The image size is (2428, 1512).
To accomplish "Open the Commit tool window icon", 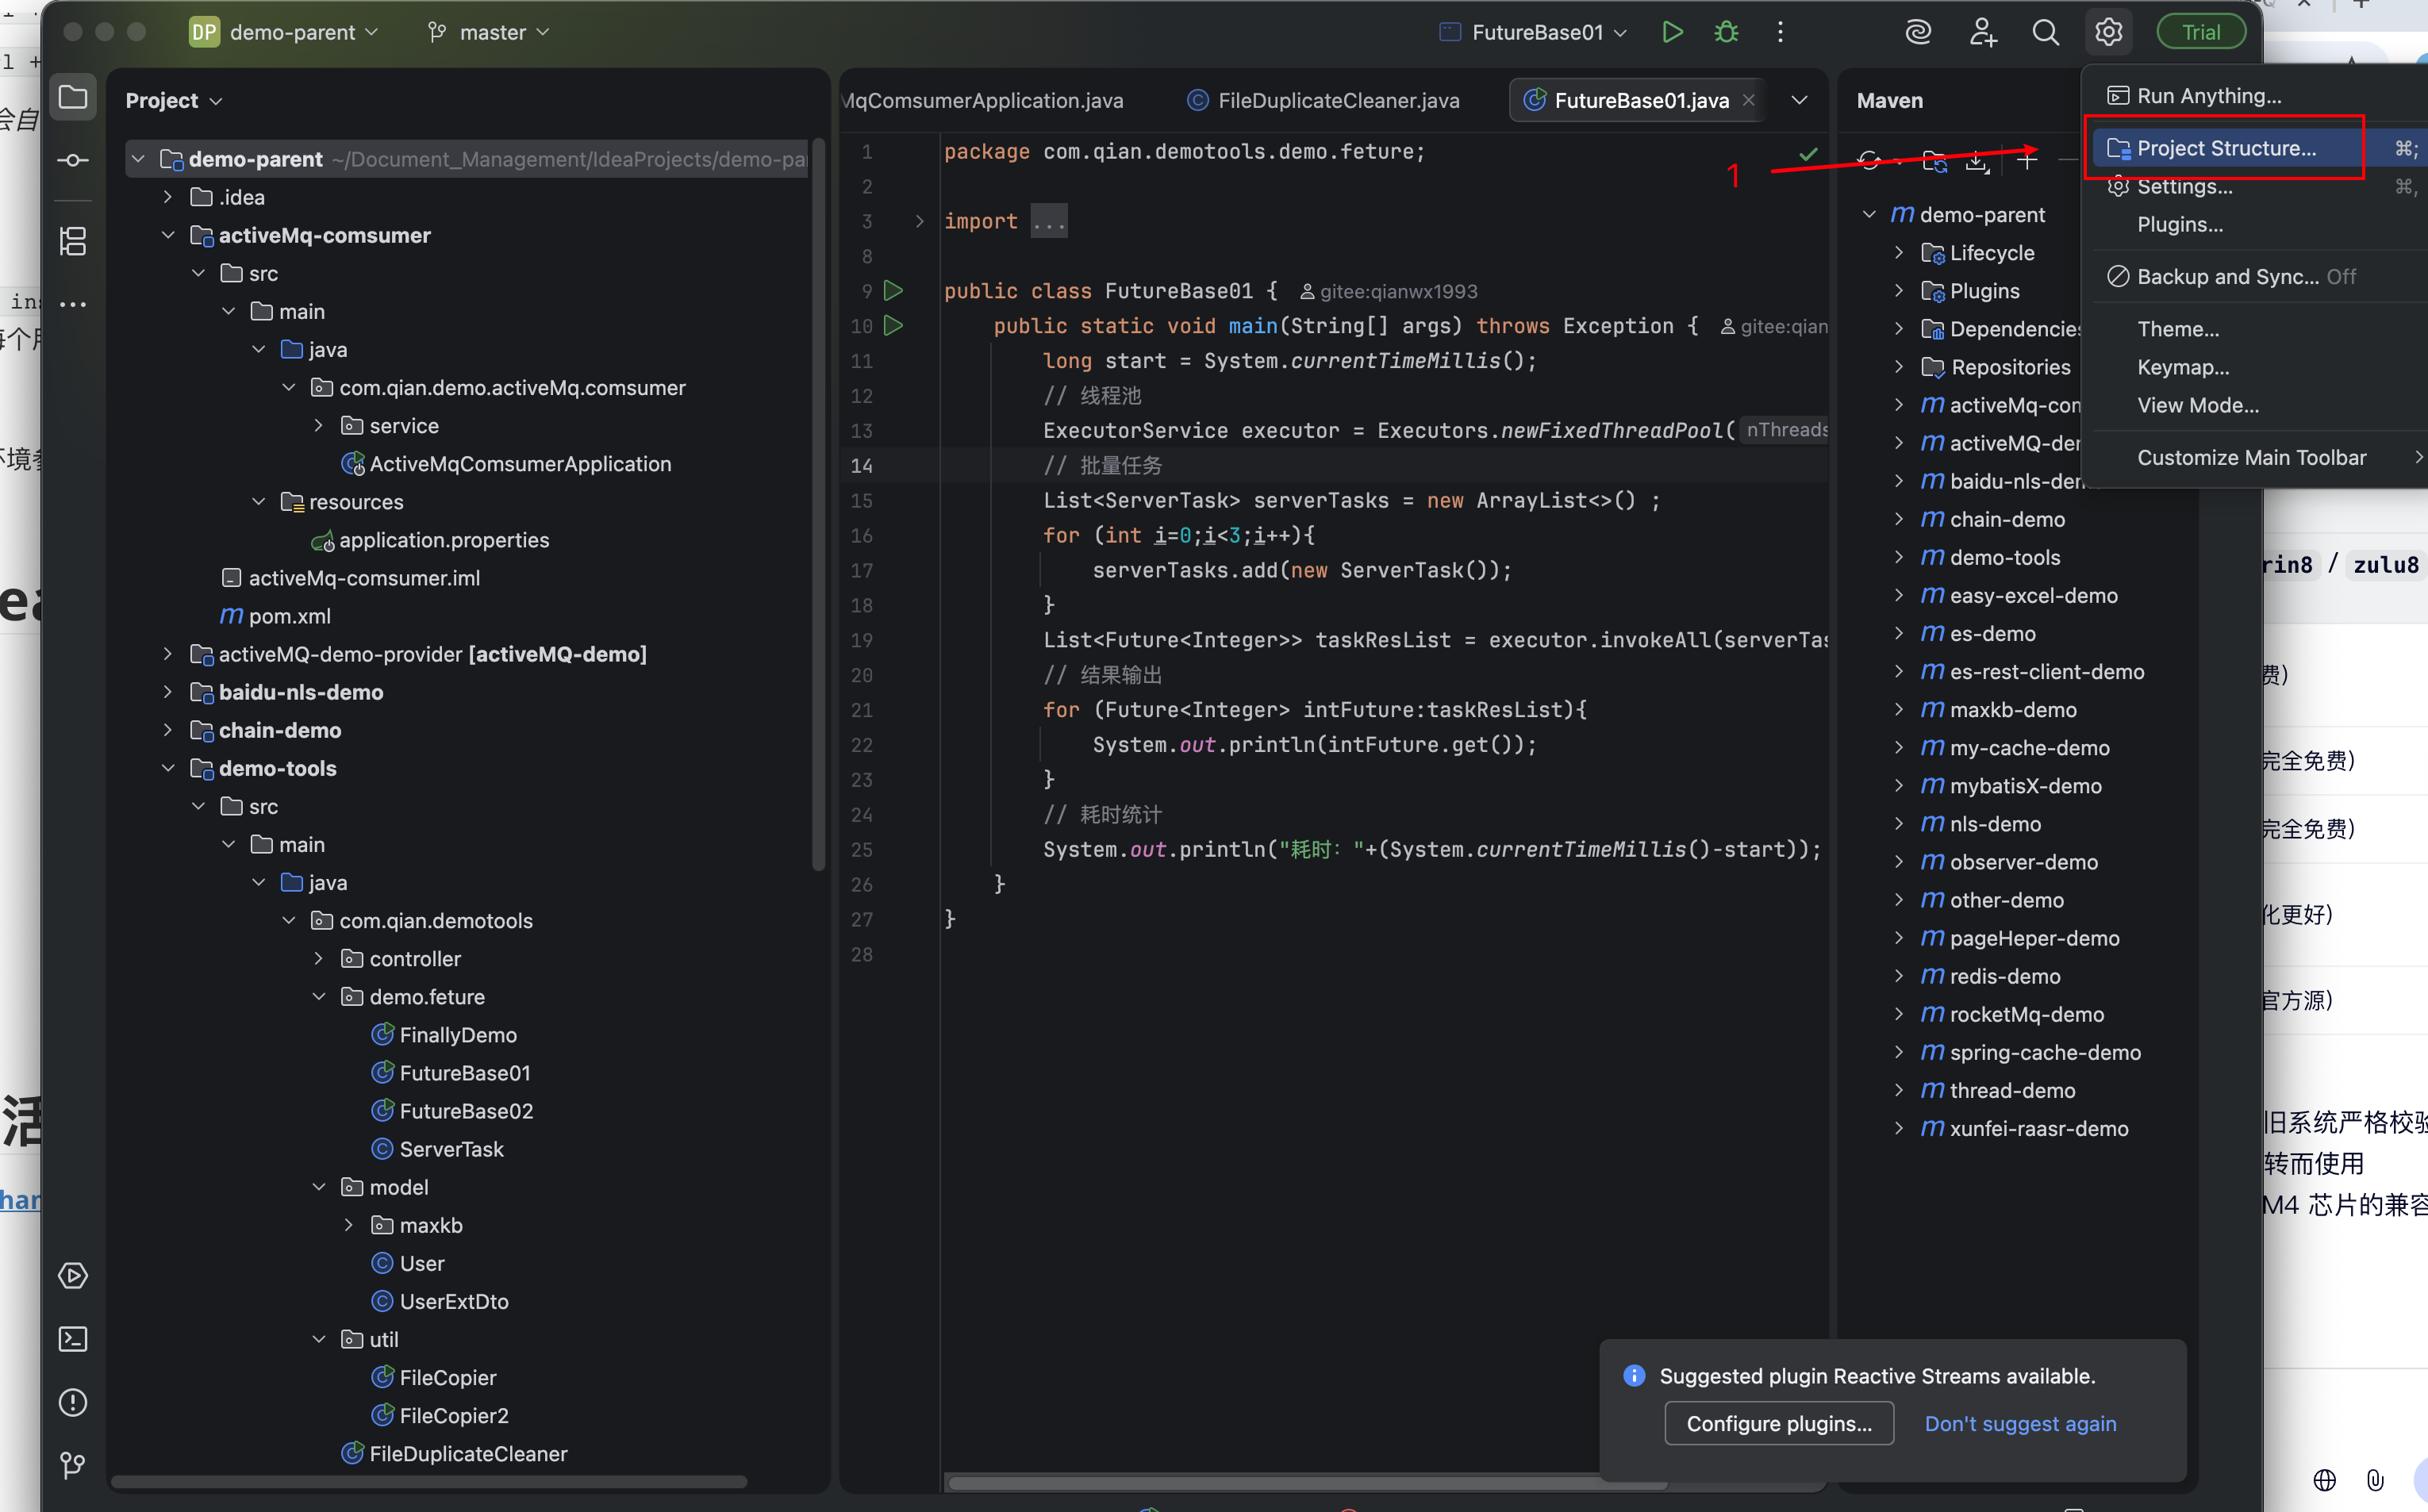I will [x=73, y=160].
